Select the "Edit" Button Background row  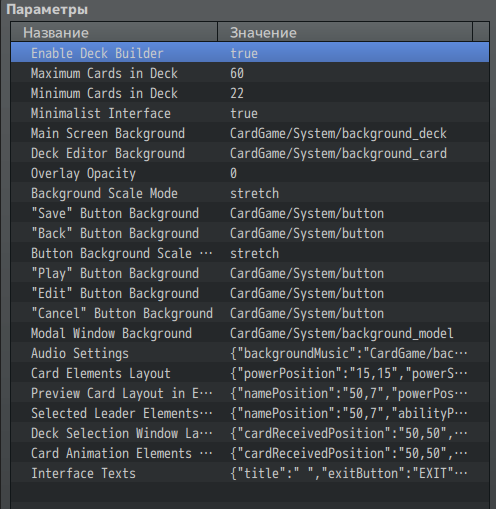pyautogui.click(x=250, y=292)
